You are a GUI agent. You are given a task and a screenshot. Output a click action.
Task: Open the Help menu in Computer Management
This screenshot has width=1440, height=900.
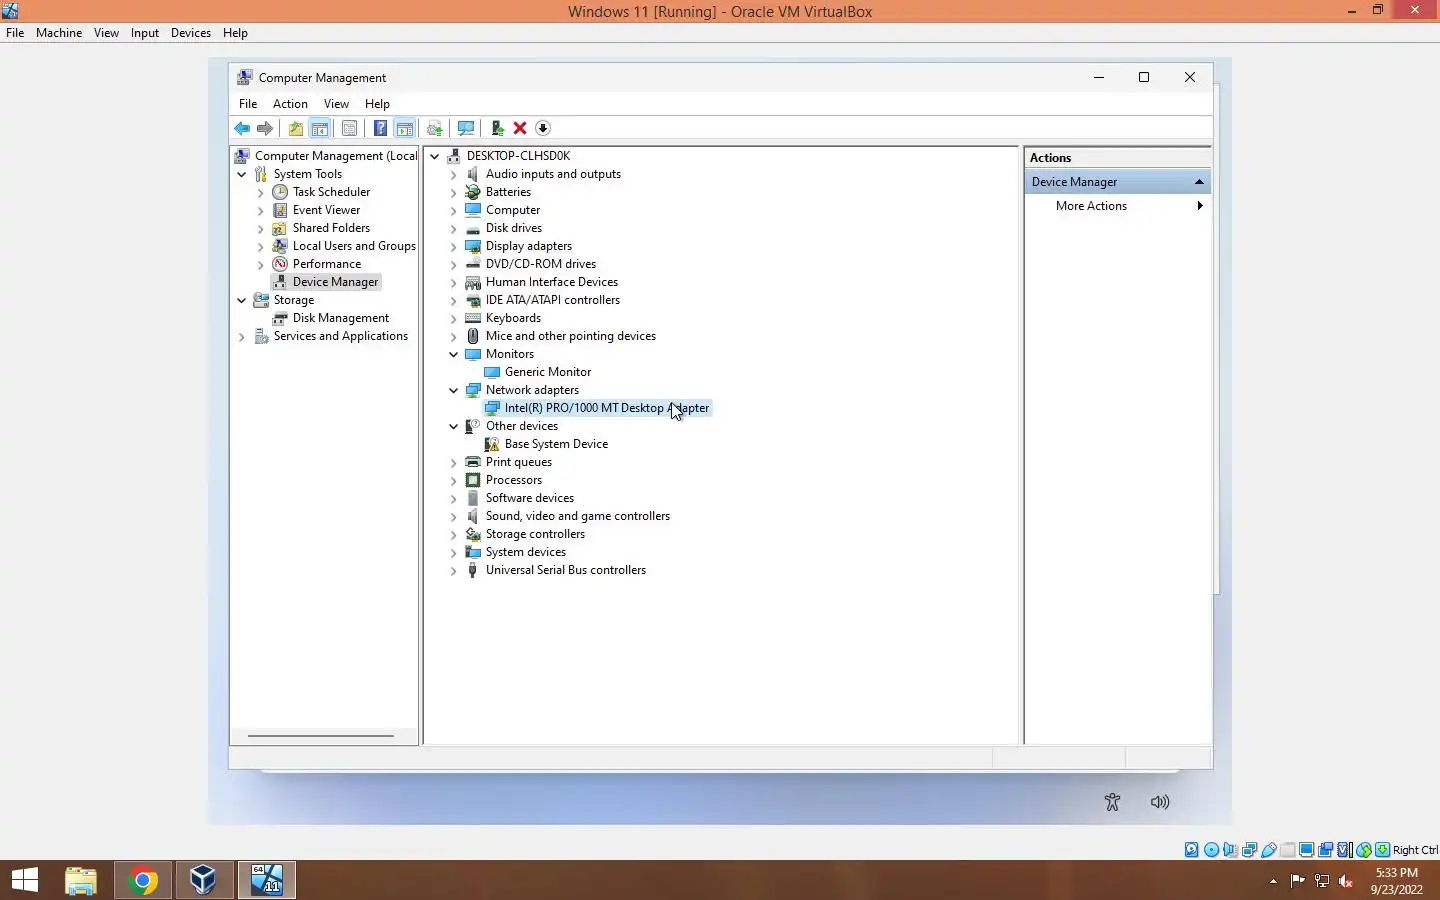377,104
